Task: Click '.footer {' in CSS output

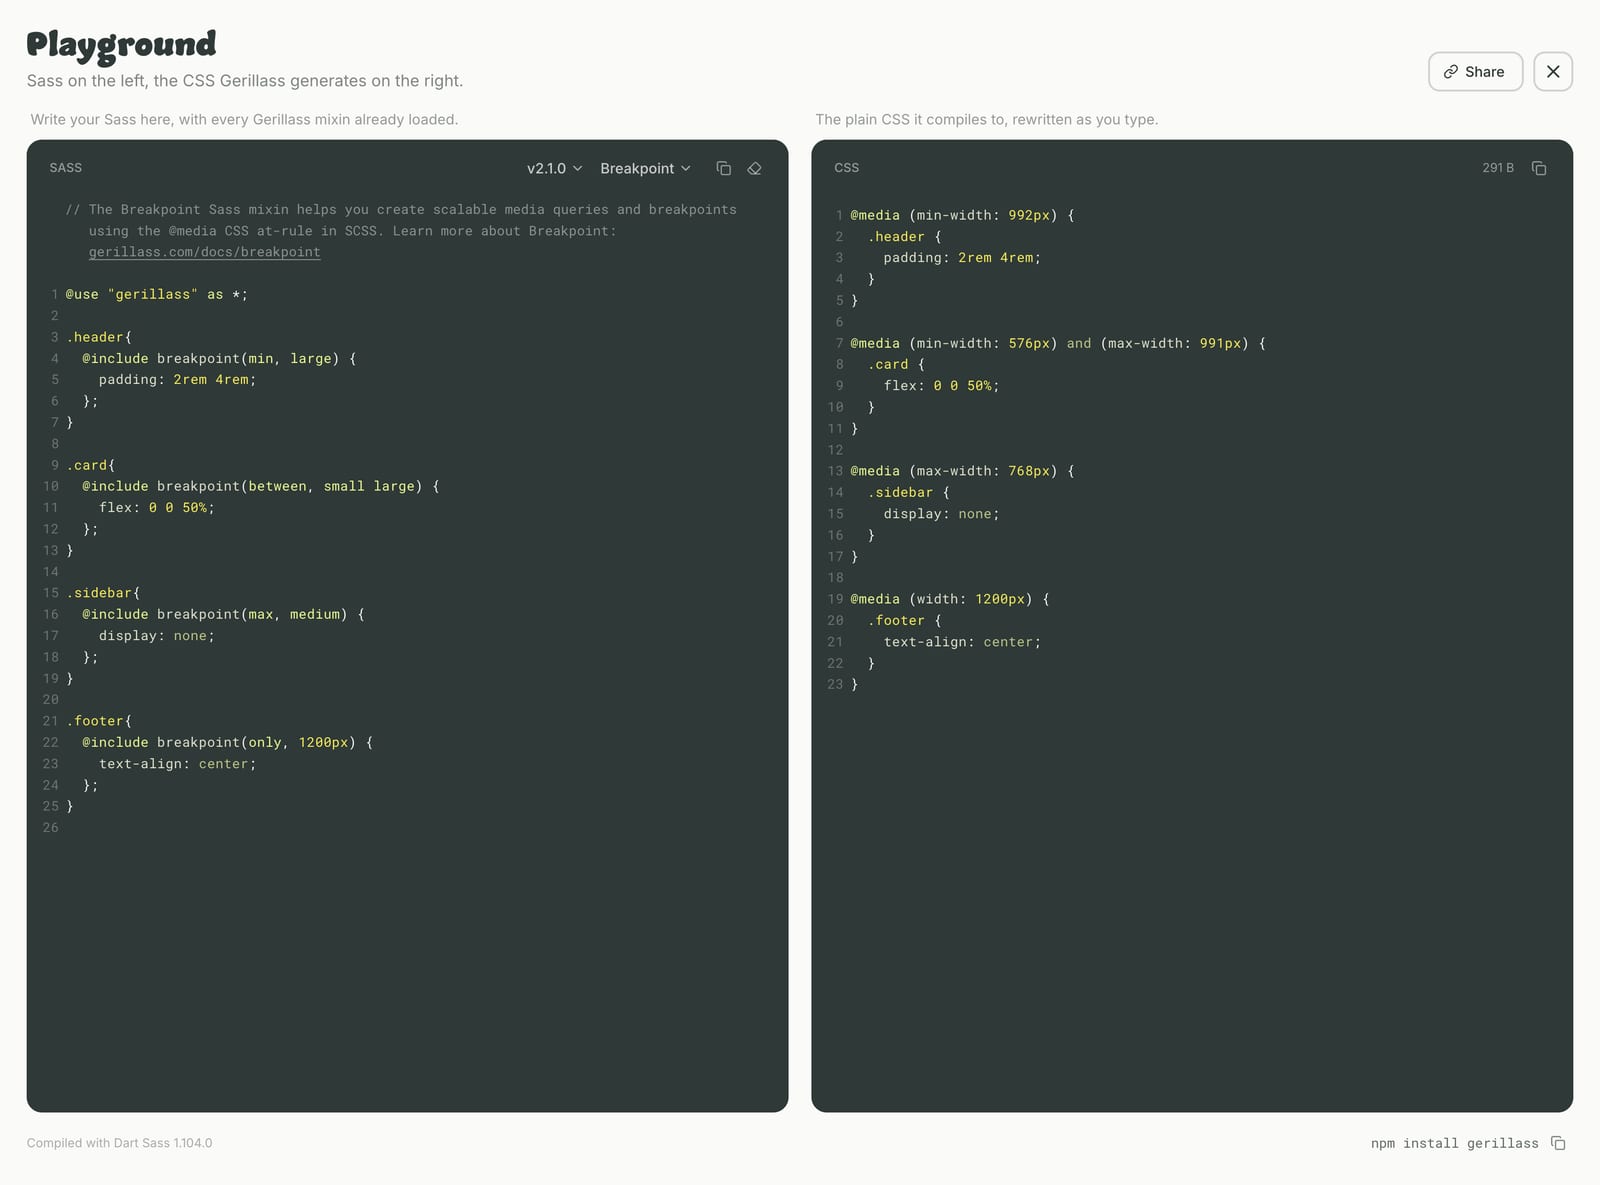Action: tap(904, 621)
